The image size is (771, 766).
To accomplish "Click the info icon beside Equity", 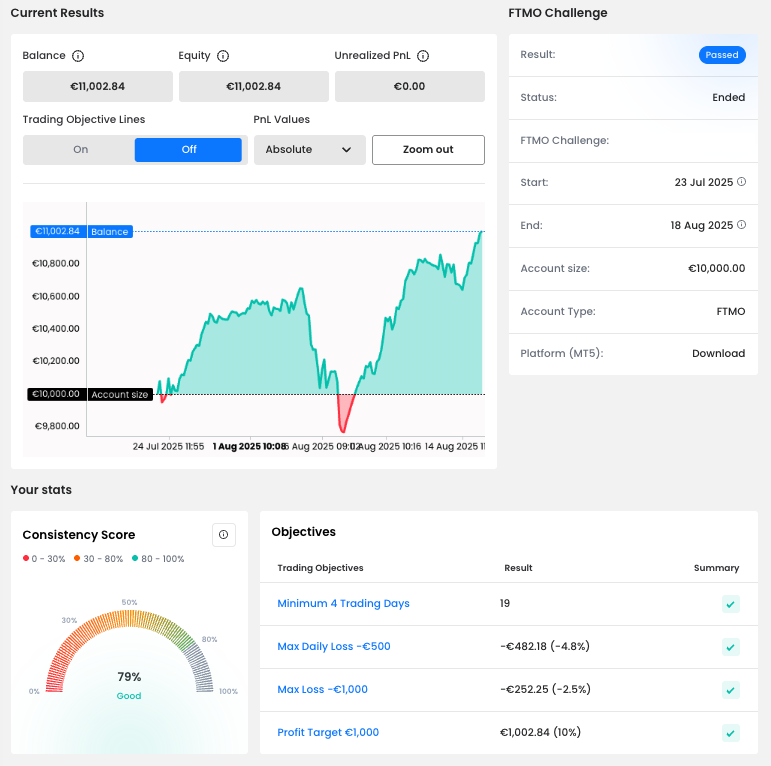I will coord(223,56).
